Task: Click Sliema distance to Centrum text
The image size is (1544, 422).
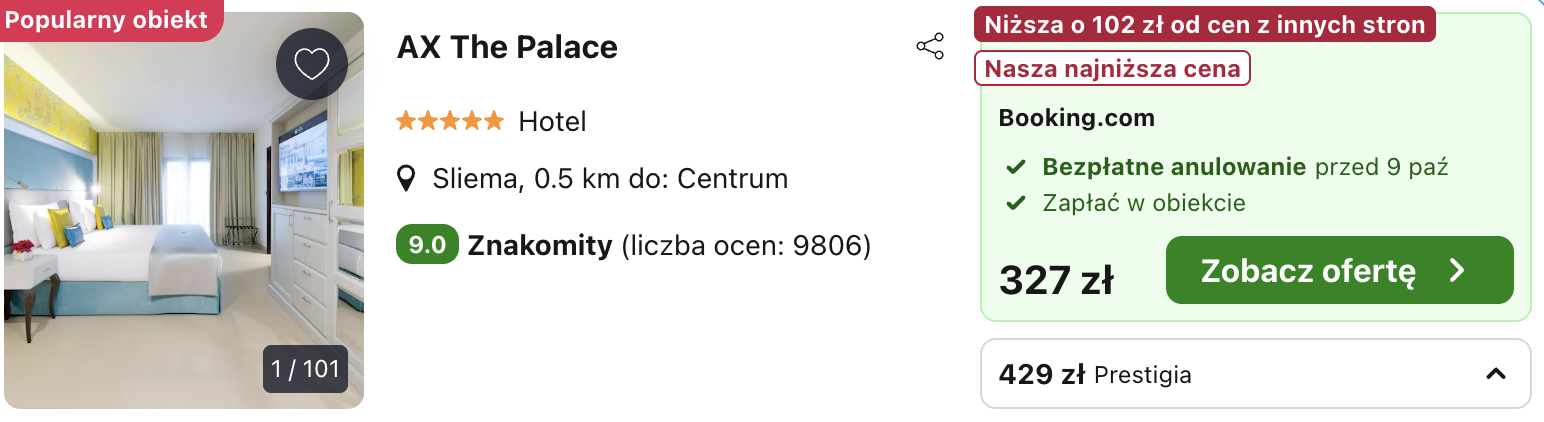Action: (610, 179)
